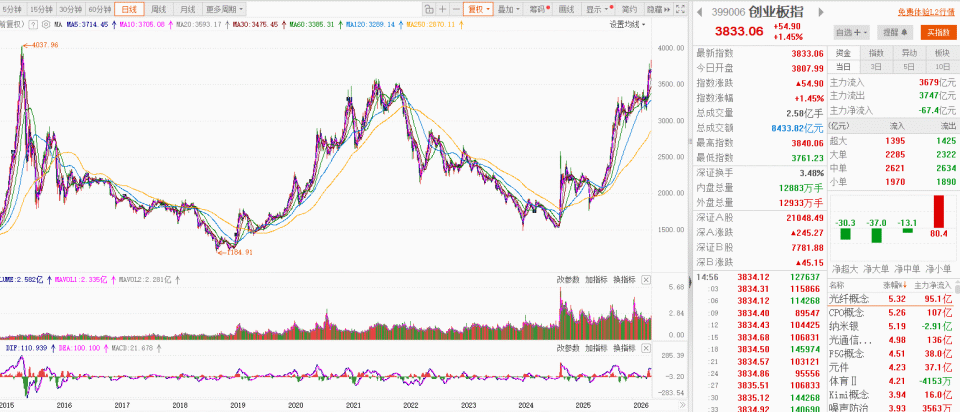The image size is (960, 412).
Task: Click the 主力净流入 column header
Action: tap(933, 285)
